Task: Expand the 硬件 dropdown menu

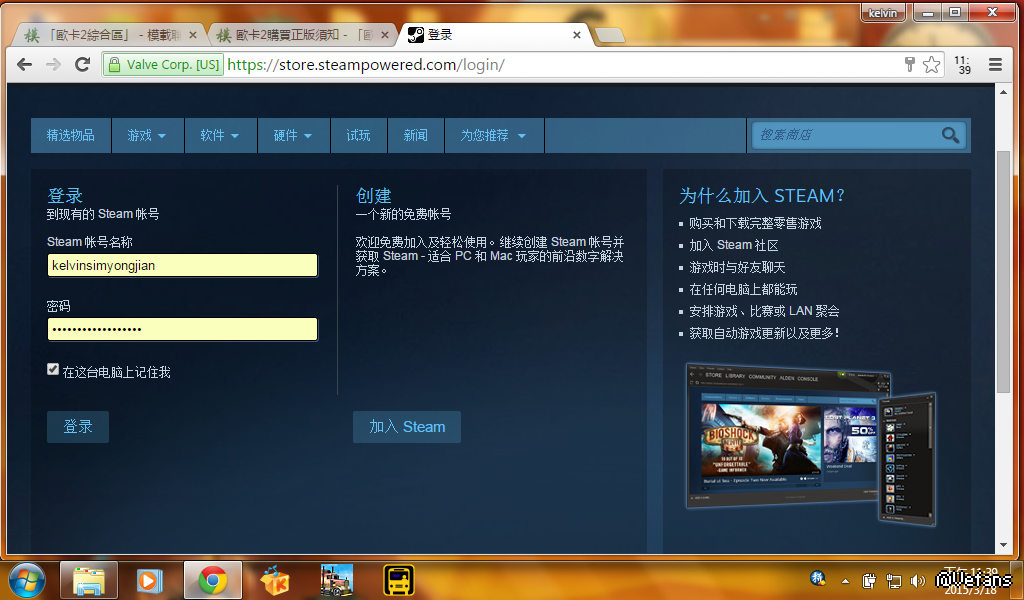Action: [x=293, y=135]
